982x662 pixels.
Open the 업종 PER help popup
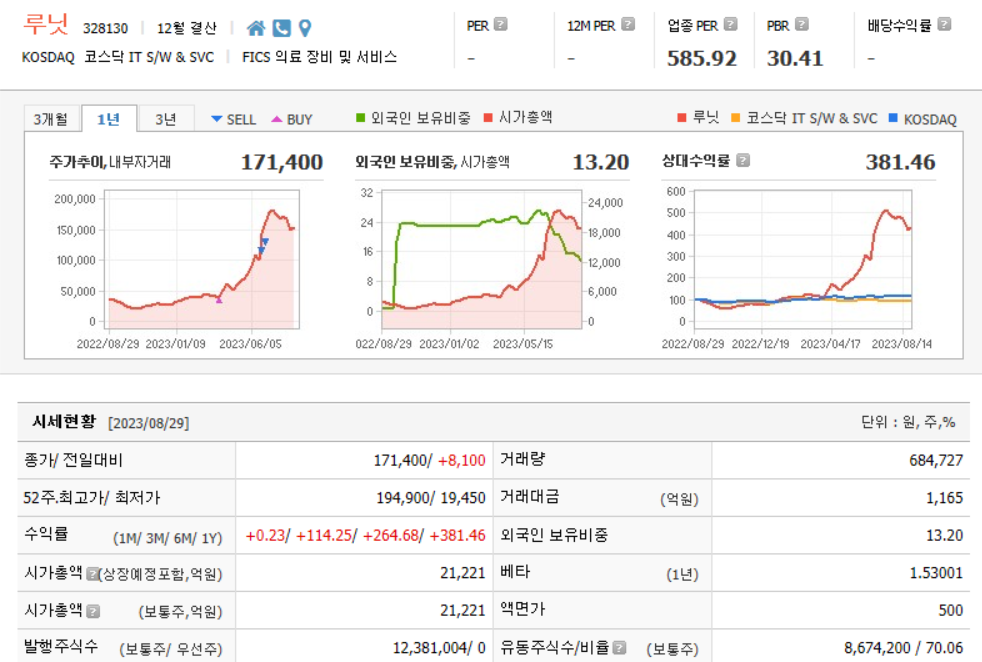(733, 23)
